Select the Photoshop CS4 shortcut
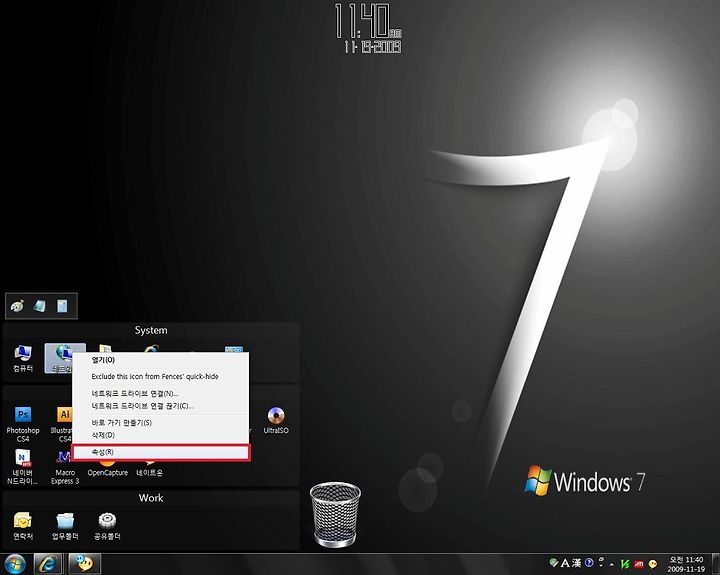 (22, 424)
